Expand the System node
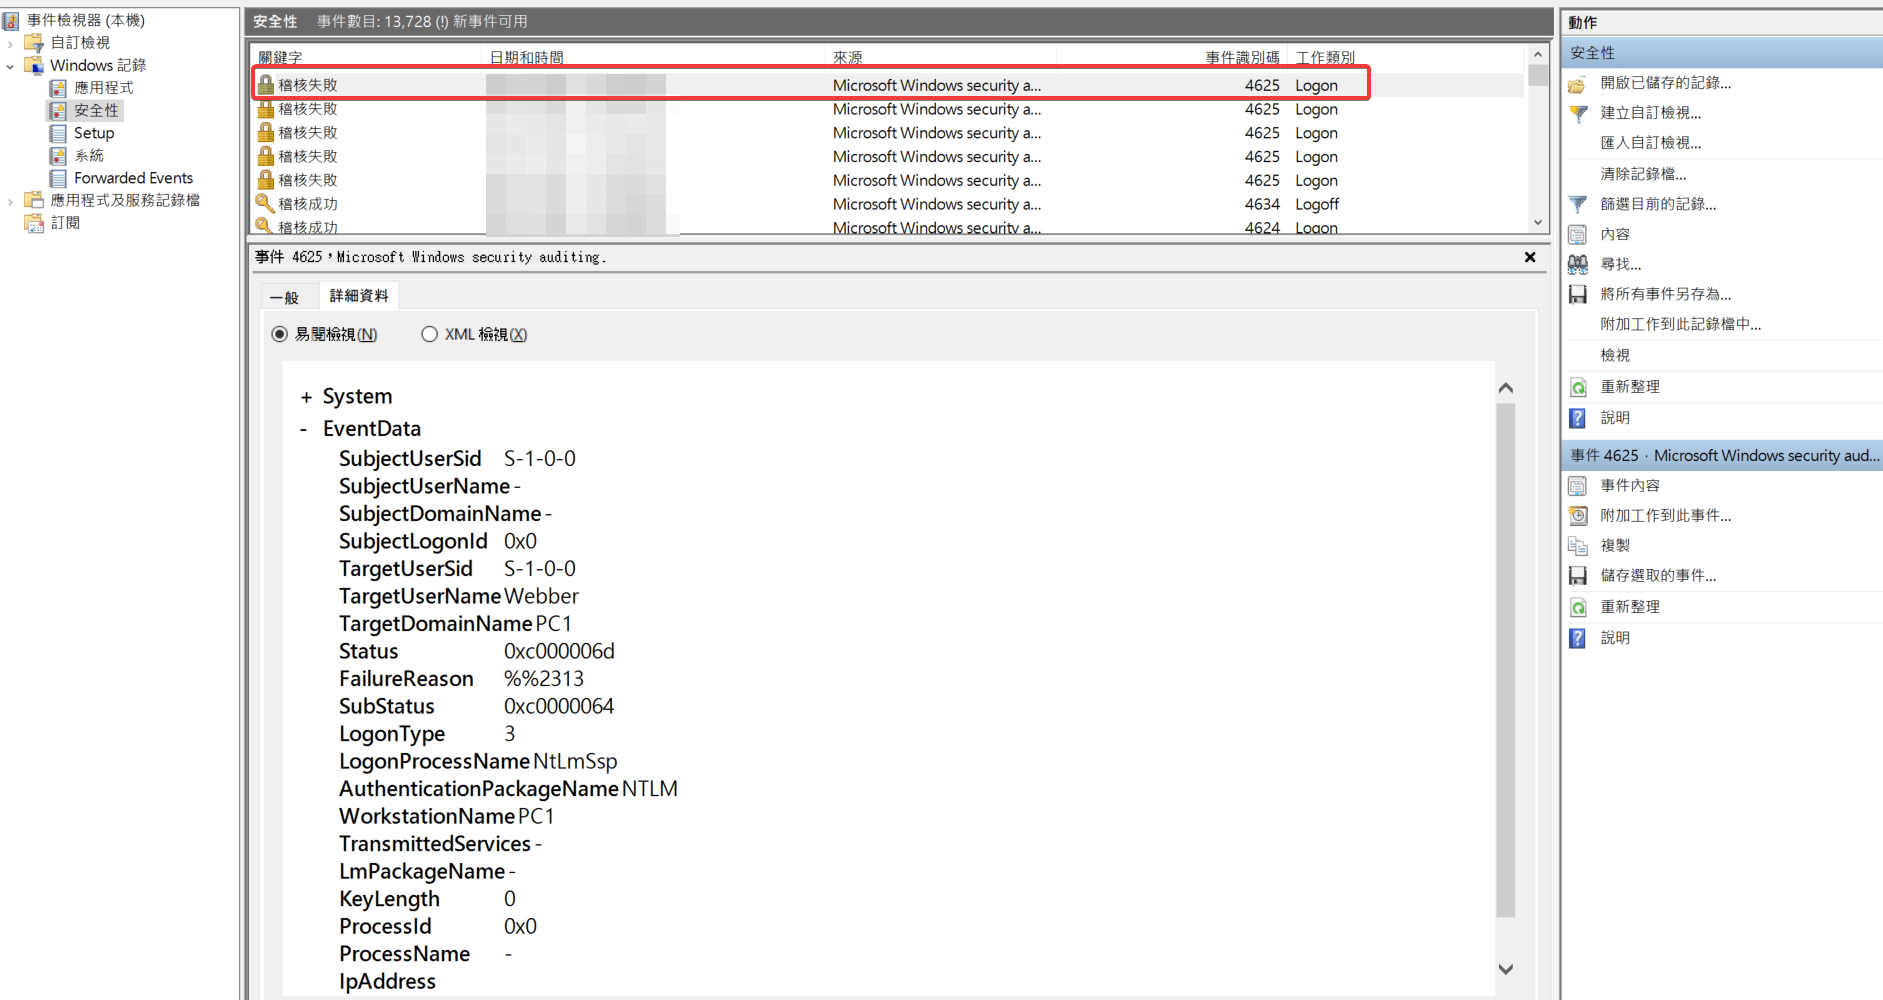 pyautogui.click(x=306, y=398)
